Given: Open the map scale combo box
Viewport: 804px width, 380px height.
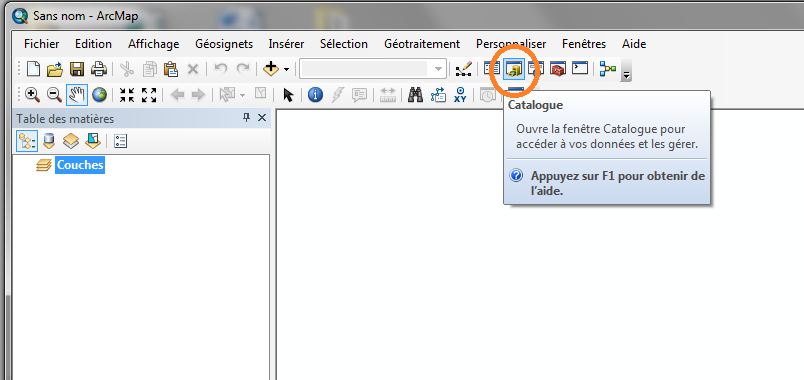Looking at the screenshot, I should (373, 69).
